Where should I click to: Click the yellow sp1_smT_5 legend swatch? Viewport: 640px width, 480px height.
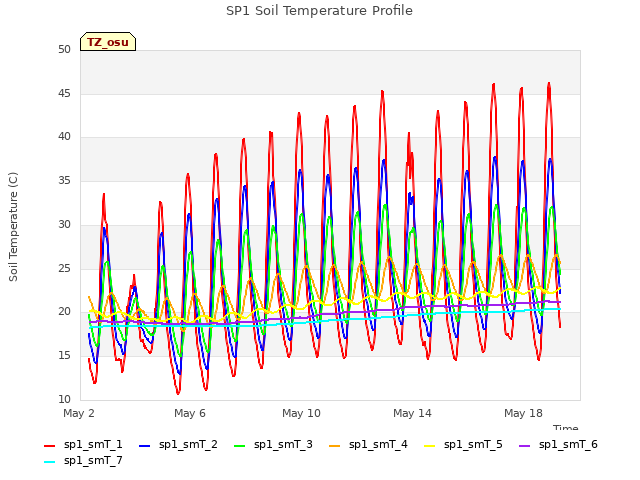click(x=429, y=446)
